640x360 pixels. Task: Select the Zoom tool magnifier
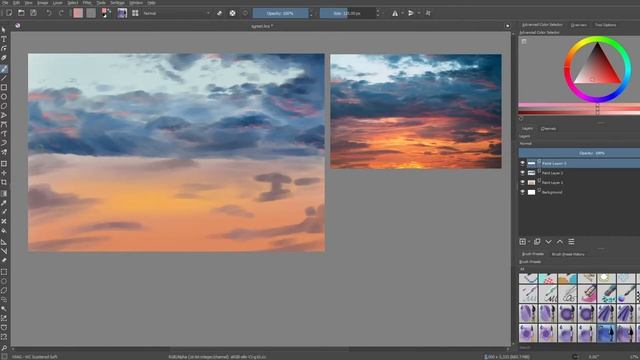click(4, 348)
